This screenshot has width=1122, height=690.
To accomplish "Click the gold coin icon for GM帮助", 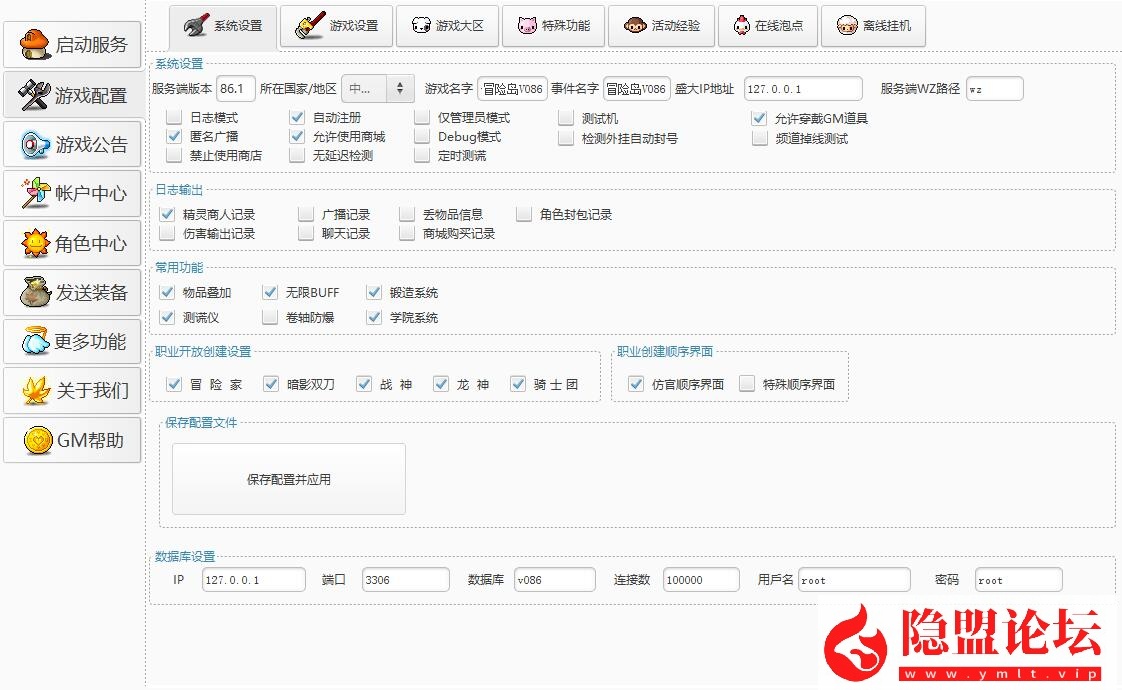I will point(37,440).
